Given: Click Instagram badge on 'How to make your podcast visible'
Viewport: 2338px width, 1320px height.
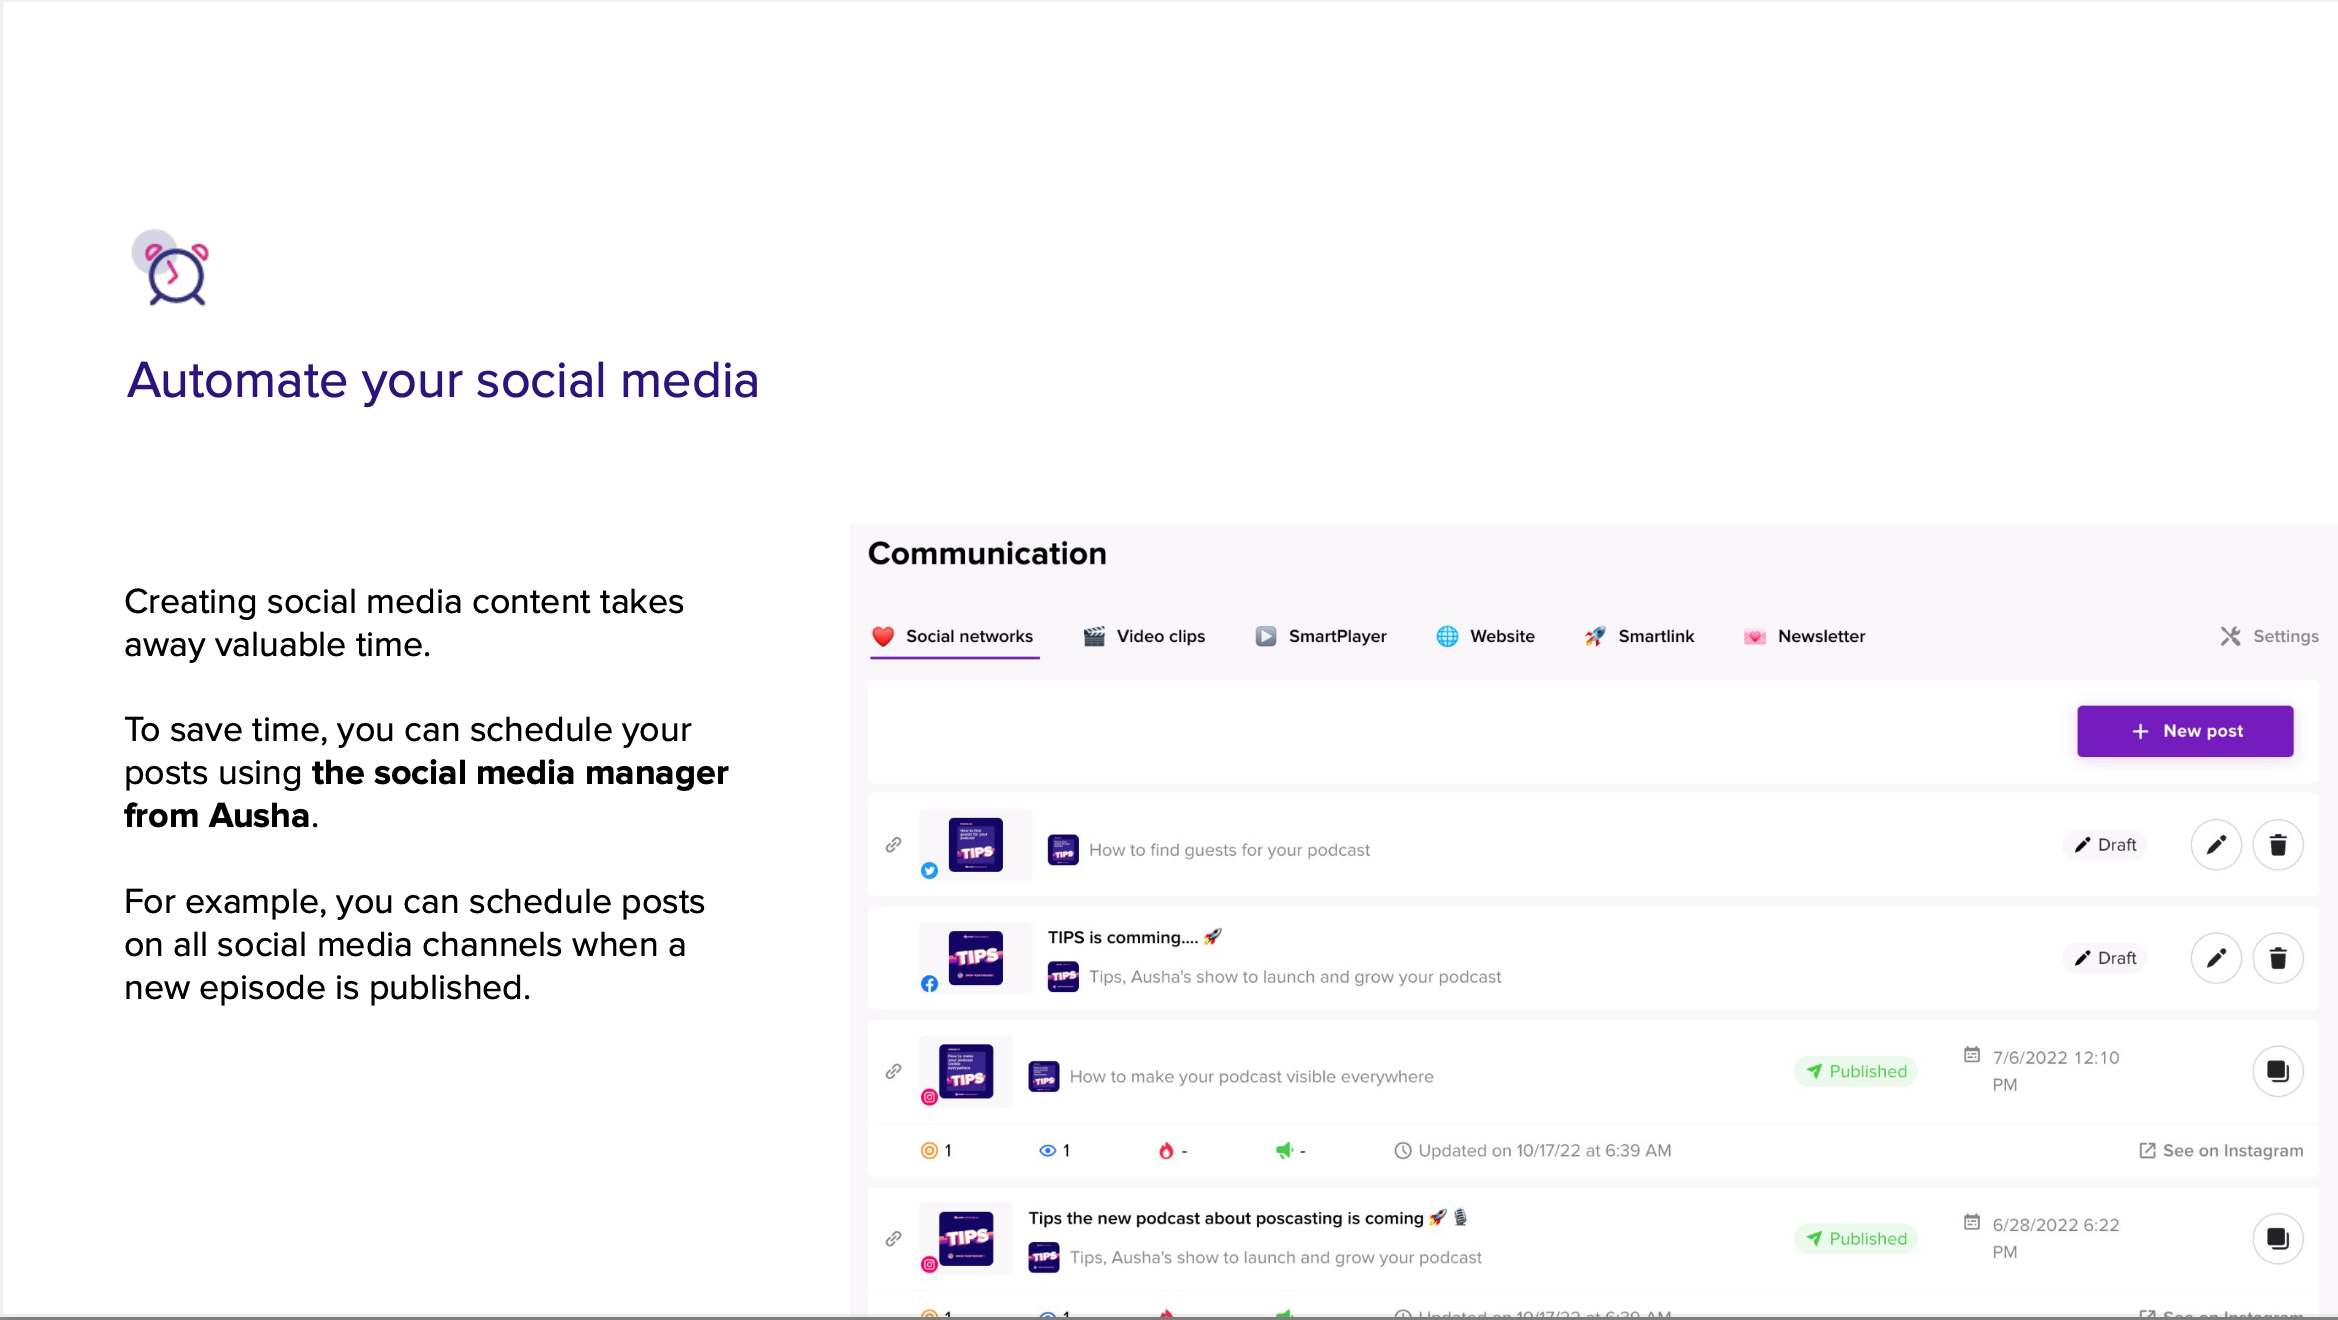Looking at the screenshot, I should coord(929,1097).
